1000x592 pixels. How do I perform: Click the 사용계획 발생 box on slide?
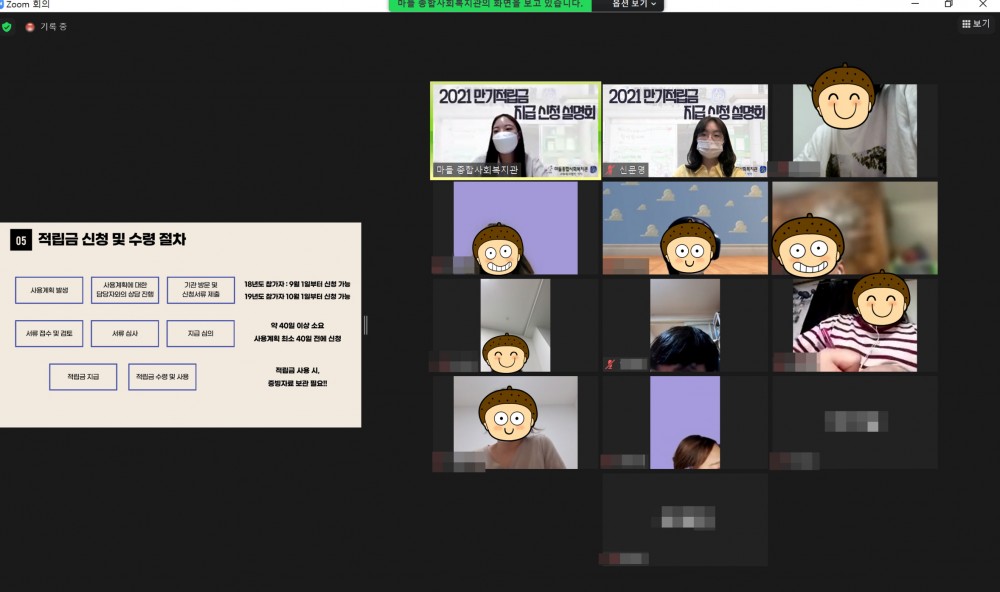49,290
